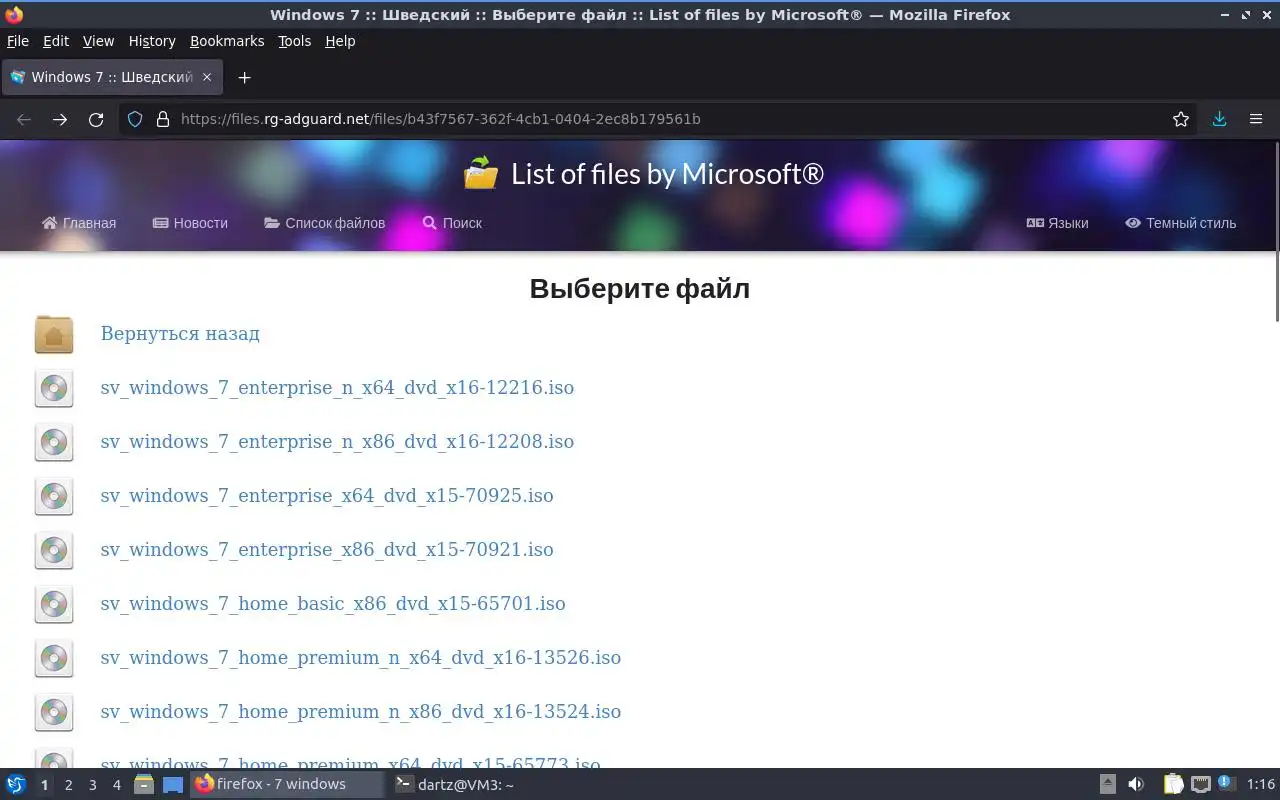This screenshot has width=1280, height=800.
Task: Click disc icon for home_basic_x86 x15-65701 iso
Action: click(x=54, y=604)
